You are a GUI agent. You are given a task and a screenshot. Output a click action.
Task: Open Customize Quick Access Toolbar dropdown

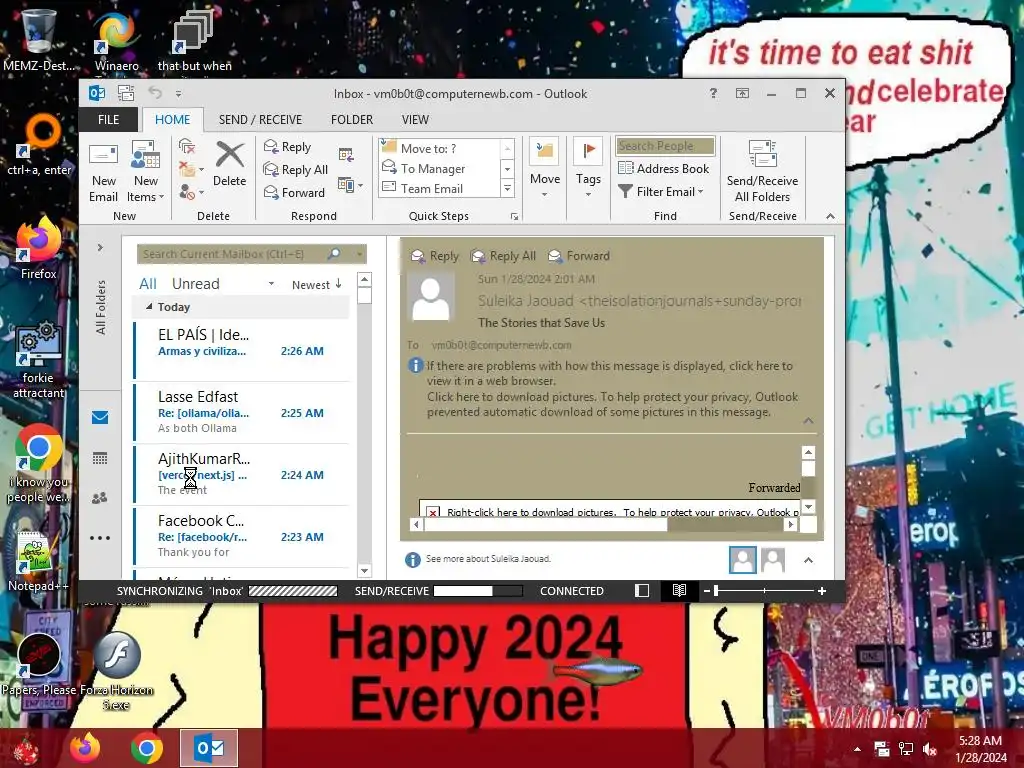point(178,94)
